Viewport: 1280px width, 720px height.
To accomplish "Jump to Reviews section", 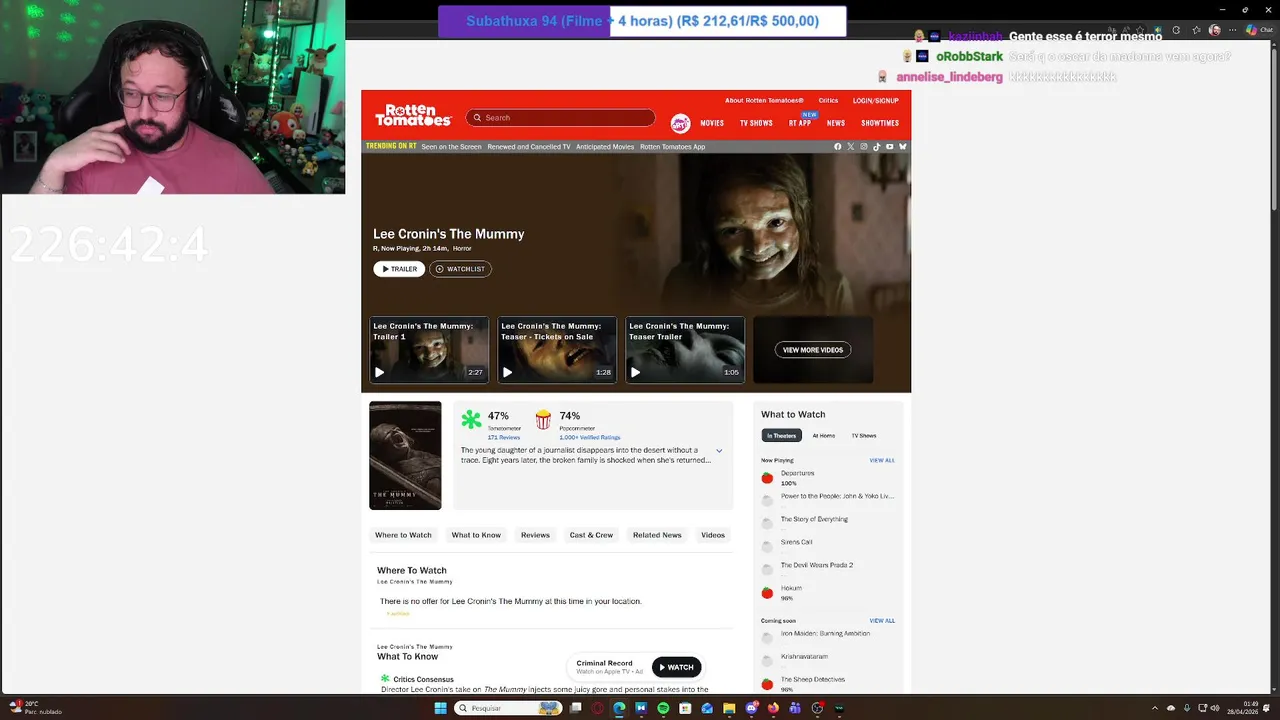I will click(535, 535).
